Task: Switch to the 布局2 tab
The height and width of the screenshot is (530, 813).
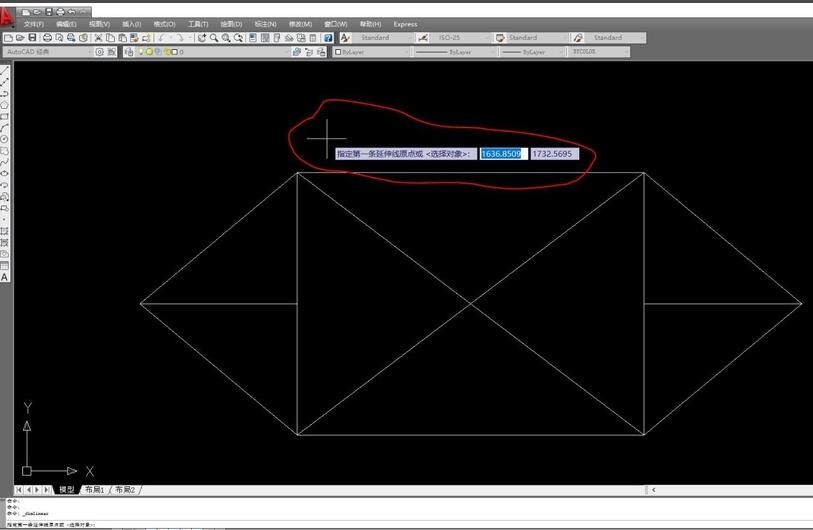Action: coord(125,490)
